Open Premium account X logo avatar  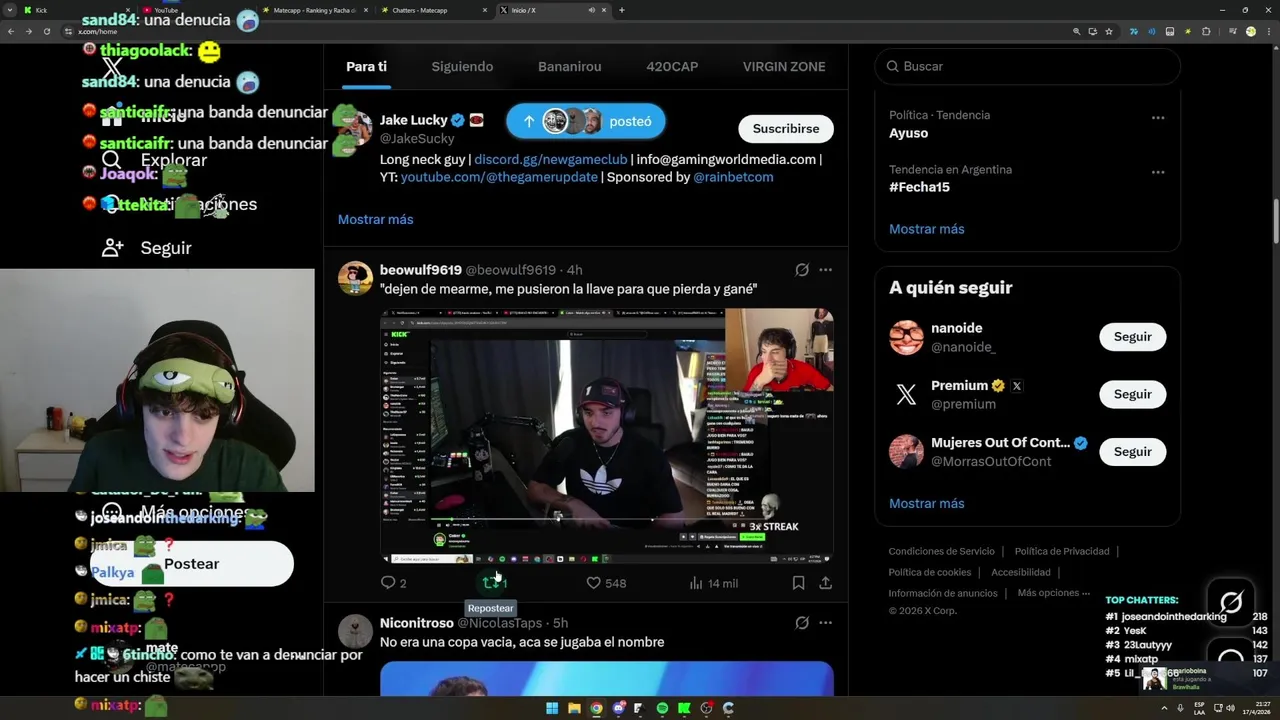tap(906, 394)
